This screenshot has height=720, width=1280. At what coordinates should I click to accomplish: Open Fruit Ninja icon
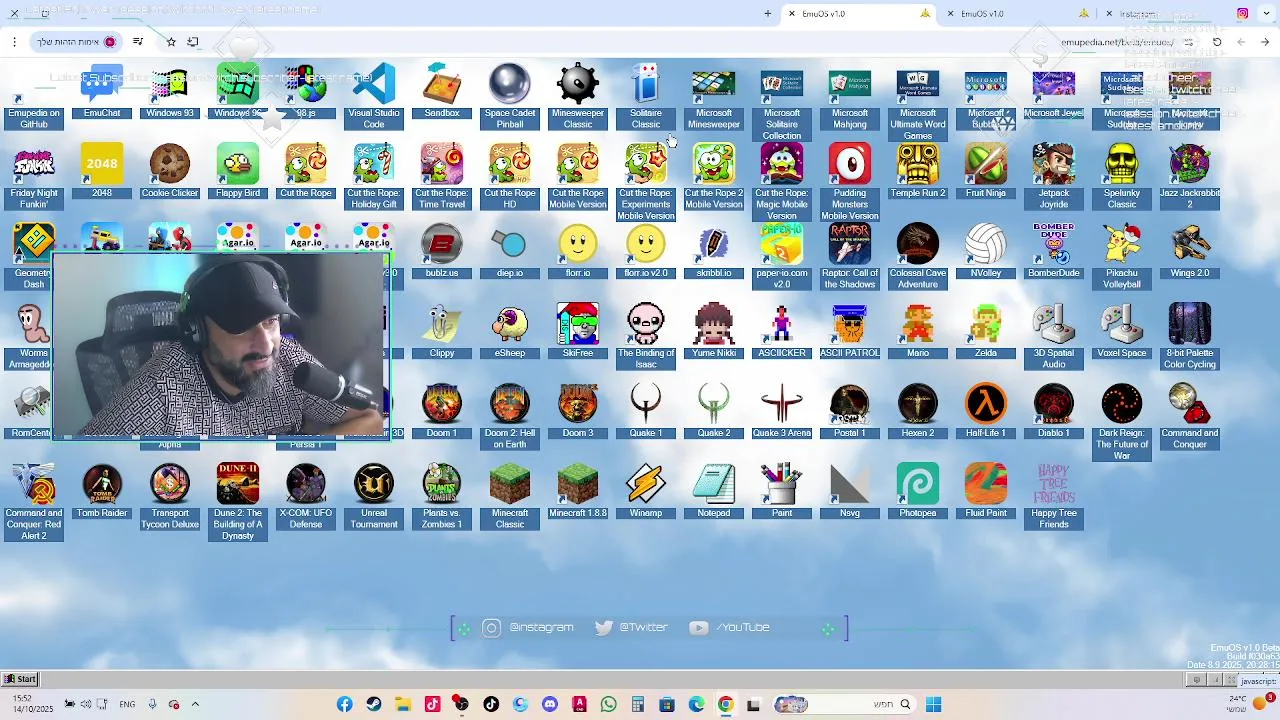pos(986,172)
